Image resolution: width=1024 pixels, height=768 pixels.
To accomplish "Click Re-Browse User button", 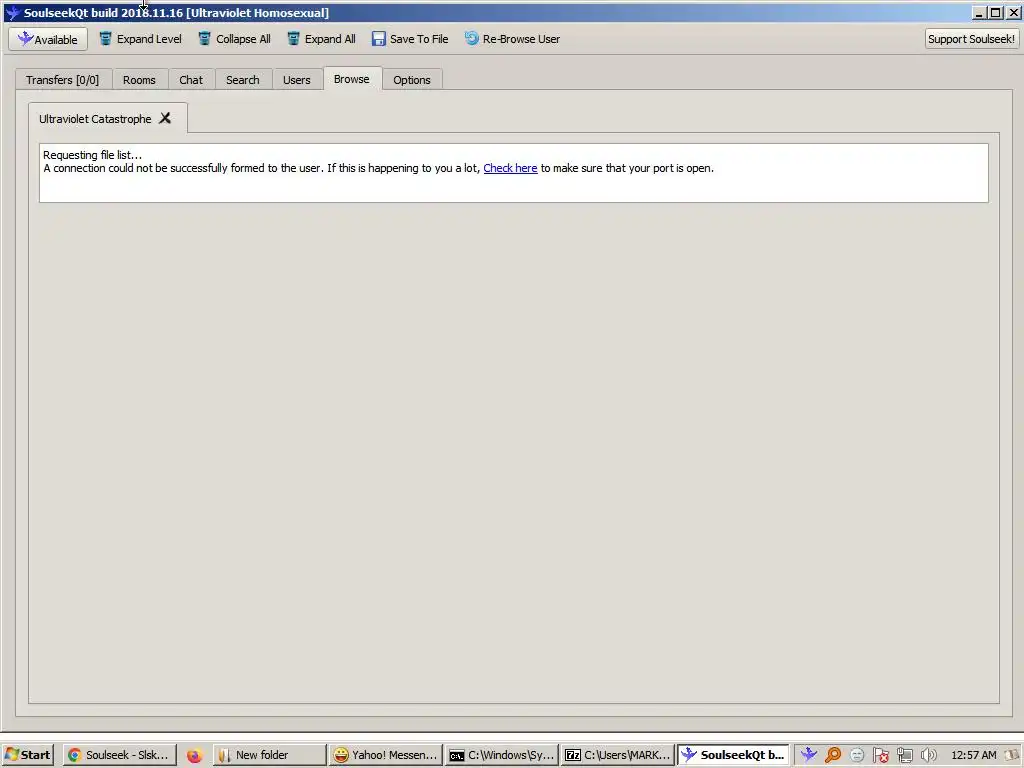I will [512, 39].
